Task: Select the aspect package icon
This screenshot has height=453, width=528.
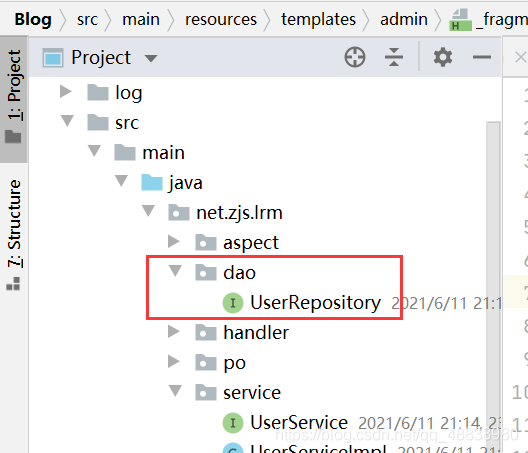Action: pos(206,242)
